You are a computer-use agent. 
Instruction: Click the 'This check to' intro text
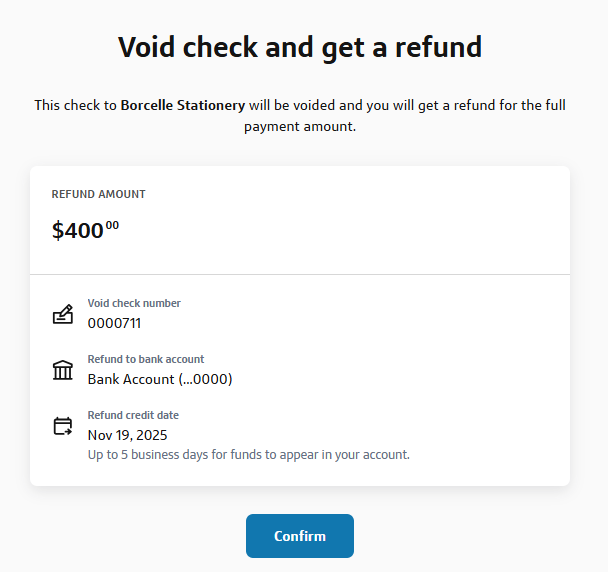(75, 105)
